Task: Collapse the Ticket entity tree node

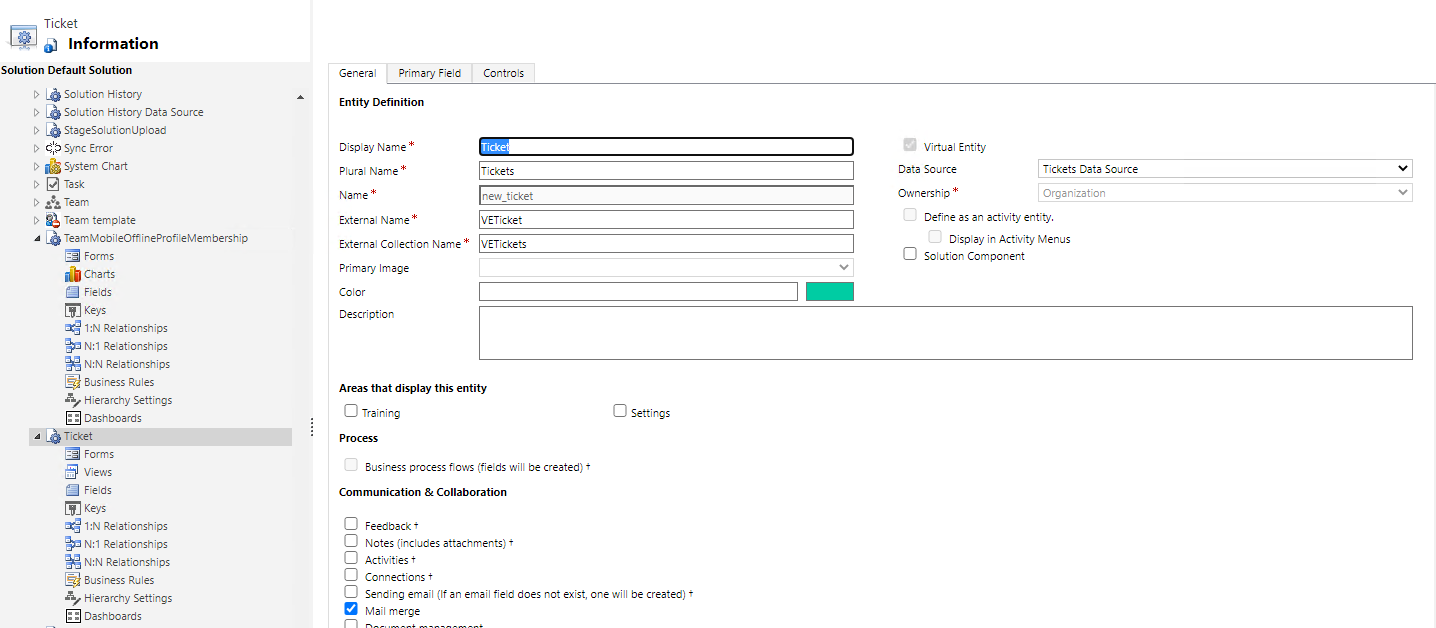Action: point(38,437)
